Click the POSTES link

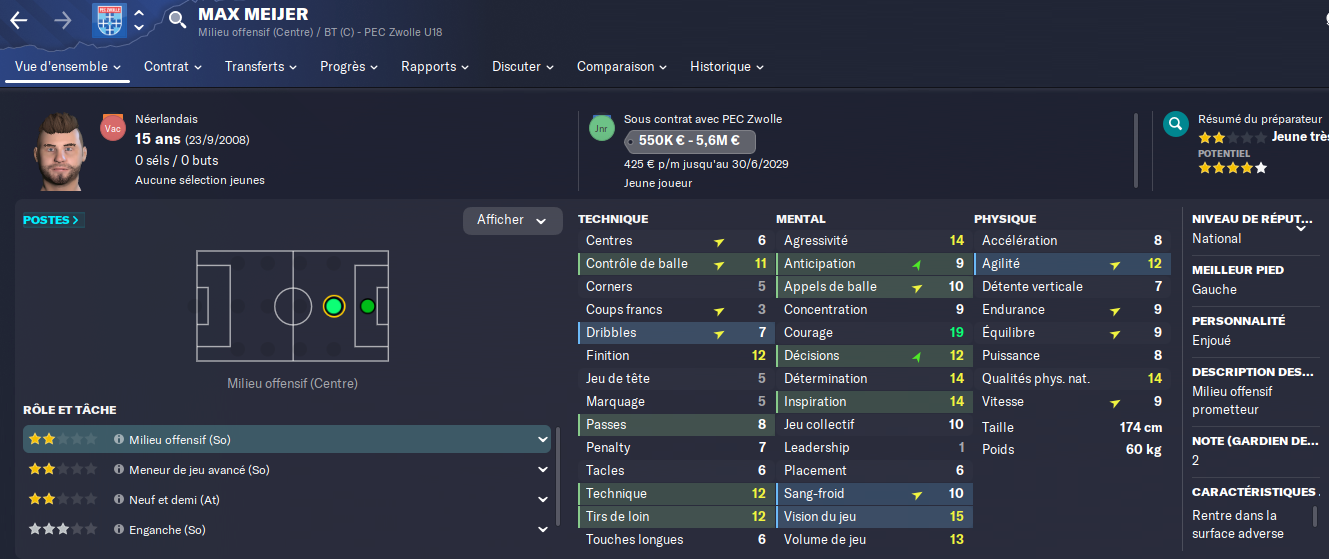click(52, 220)
